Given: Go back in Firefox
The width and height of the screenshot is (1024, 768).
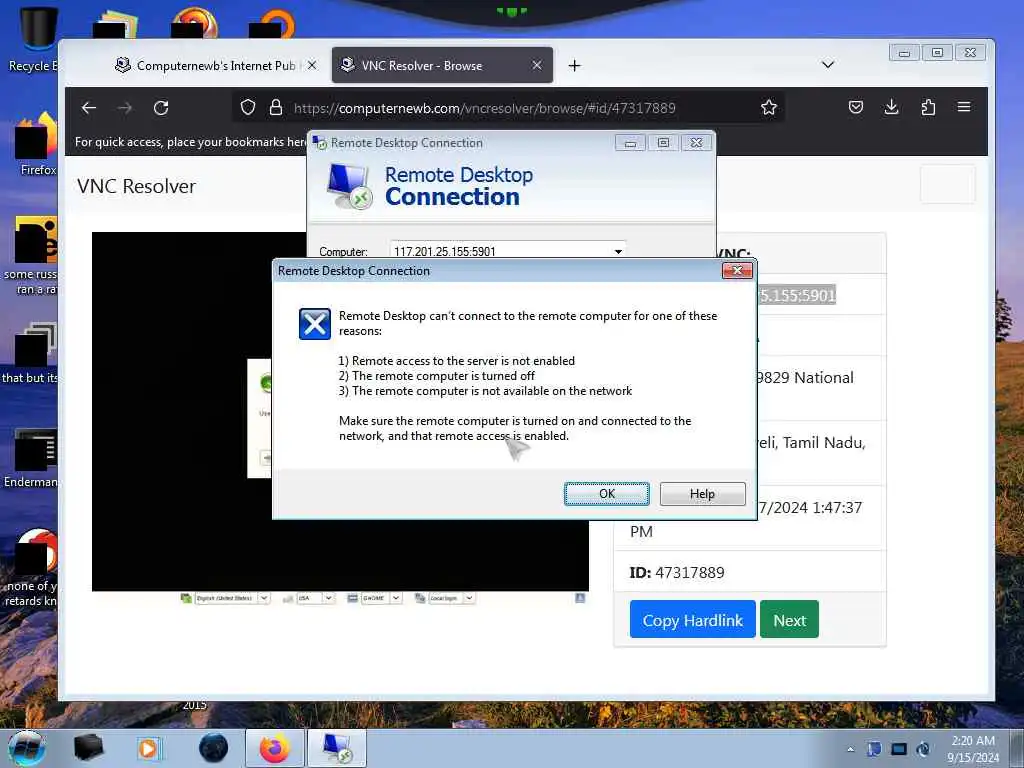Looking at the screenshot, I should pyautogui.click(x=89, y=108).
